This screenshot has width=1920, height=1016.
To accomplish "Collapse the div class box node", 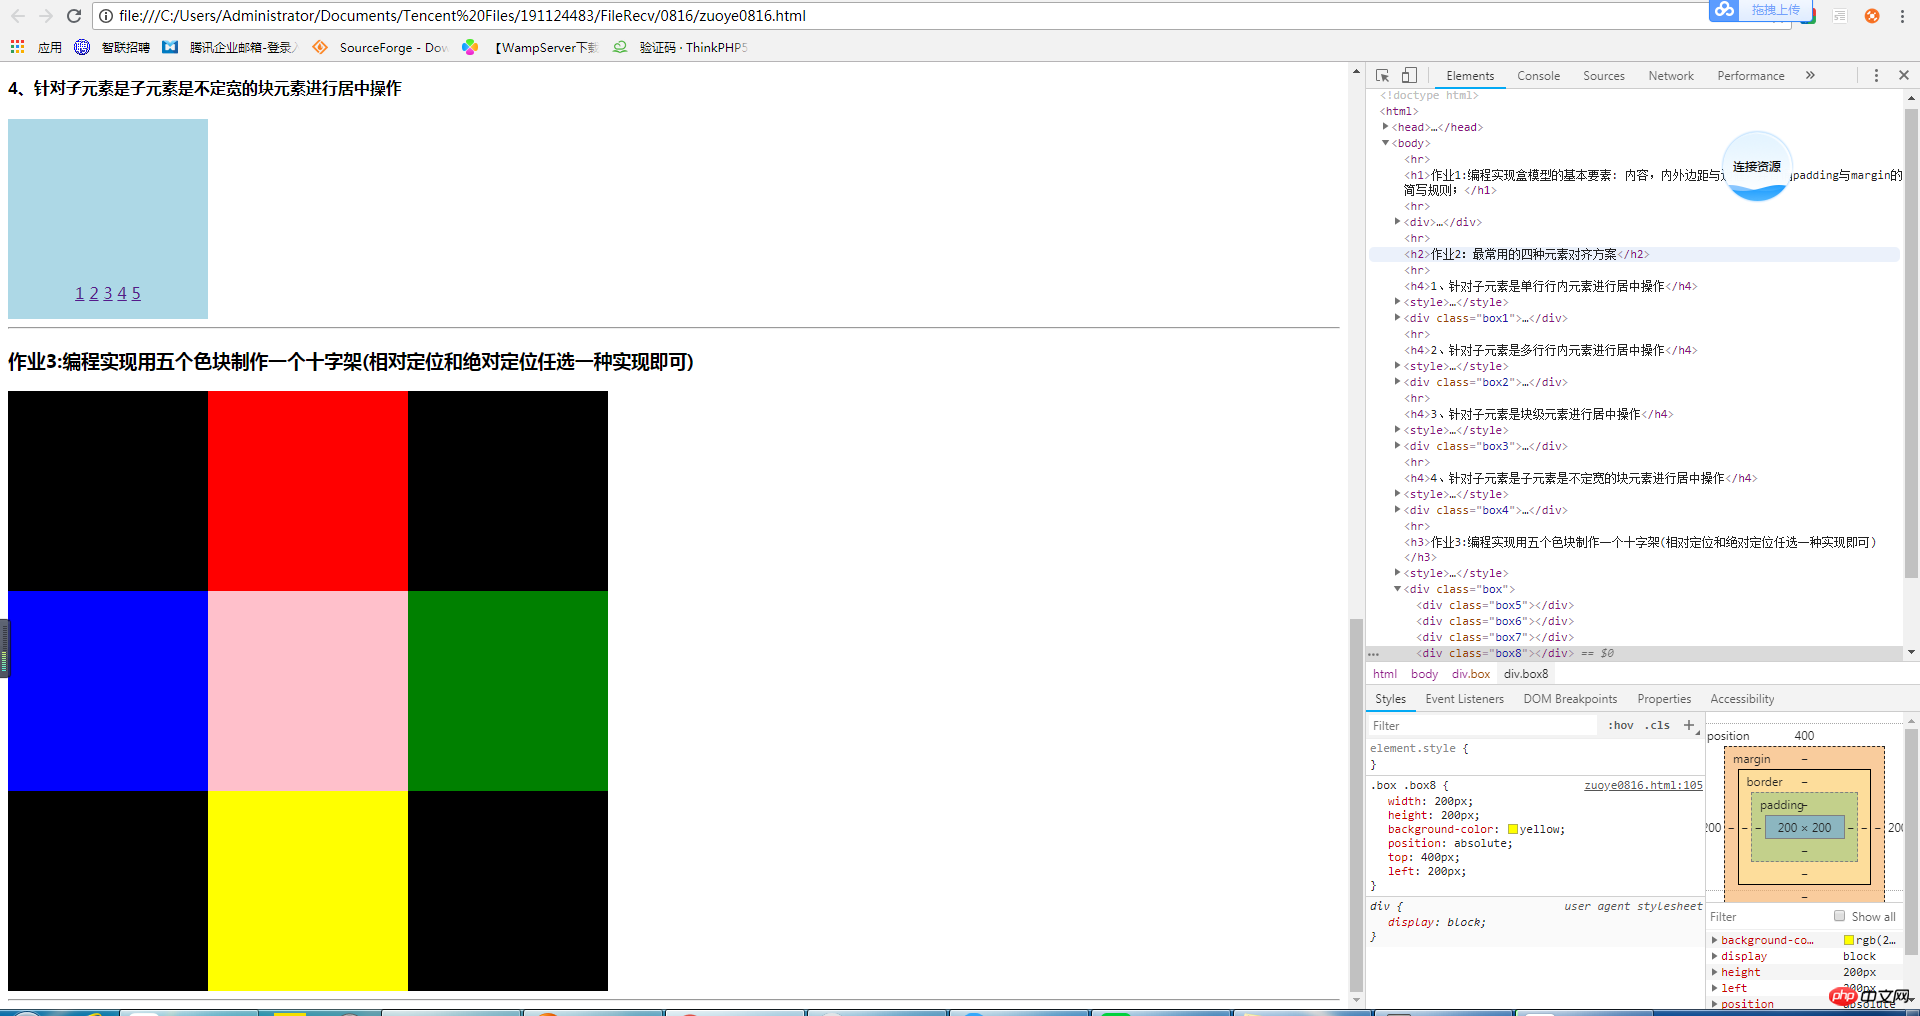I will (x=1397, y=589).
